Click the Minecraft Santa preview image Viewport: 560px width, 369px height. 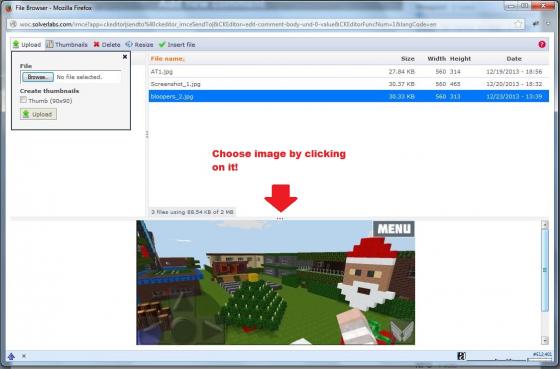pos(275,283)
